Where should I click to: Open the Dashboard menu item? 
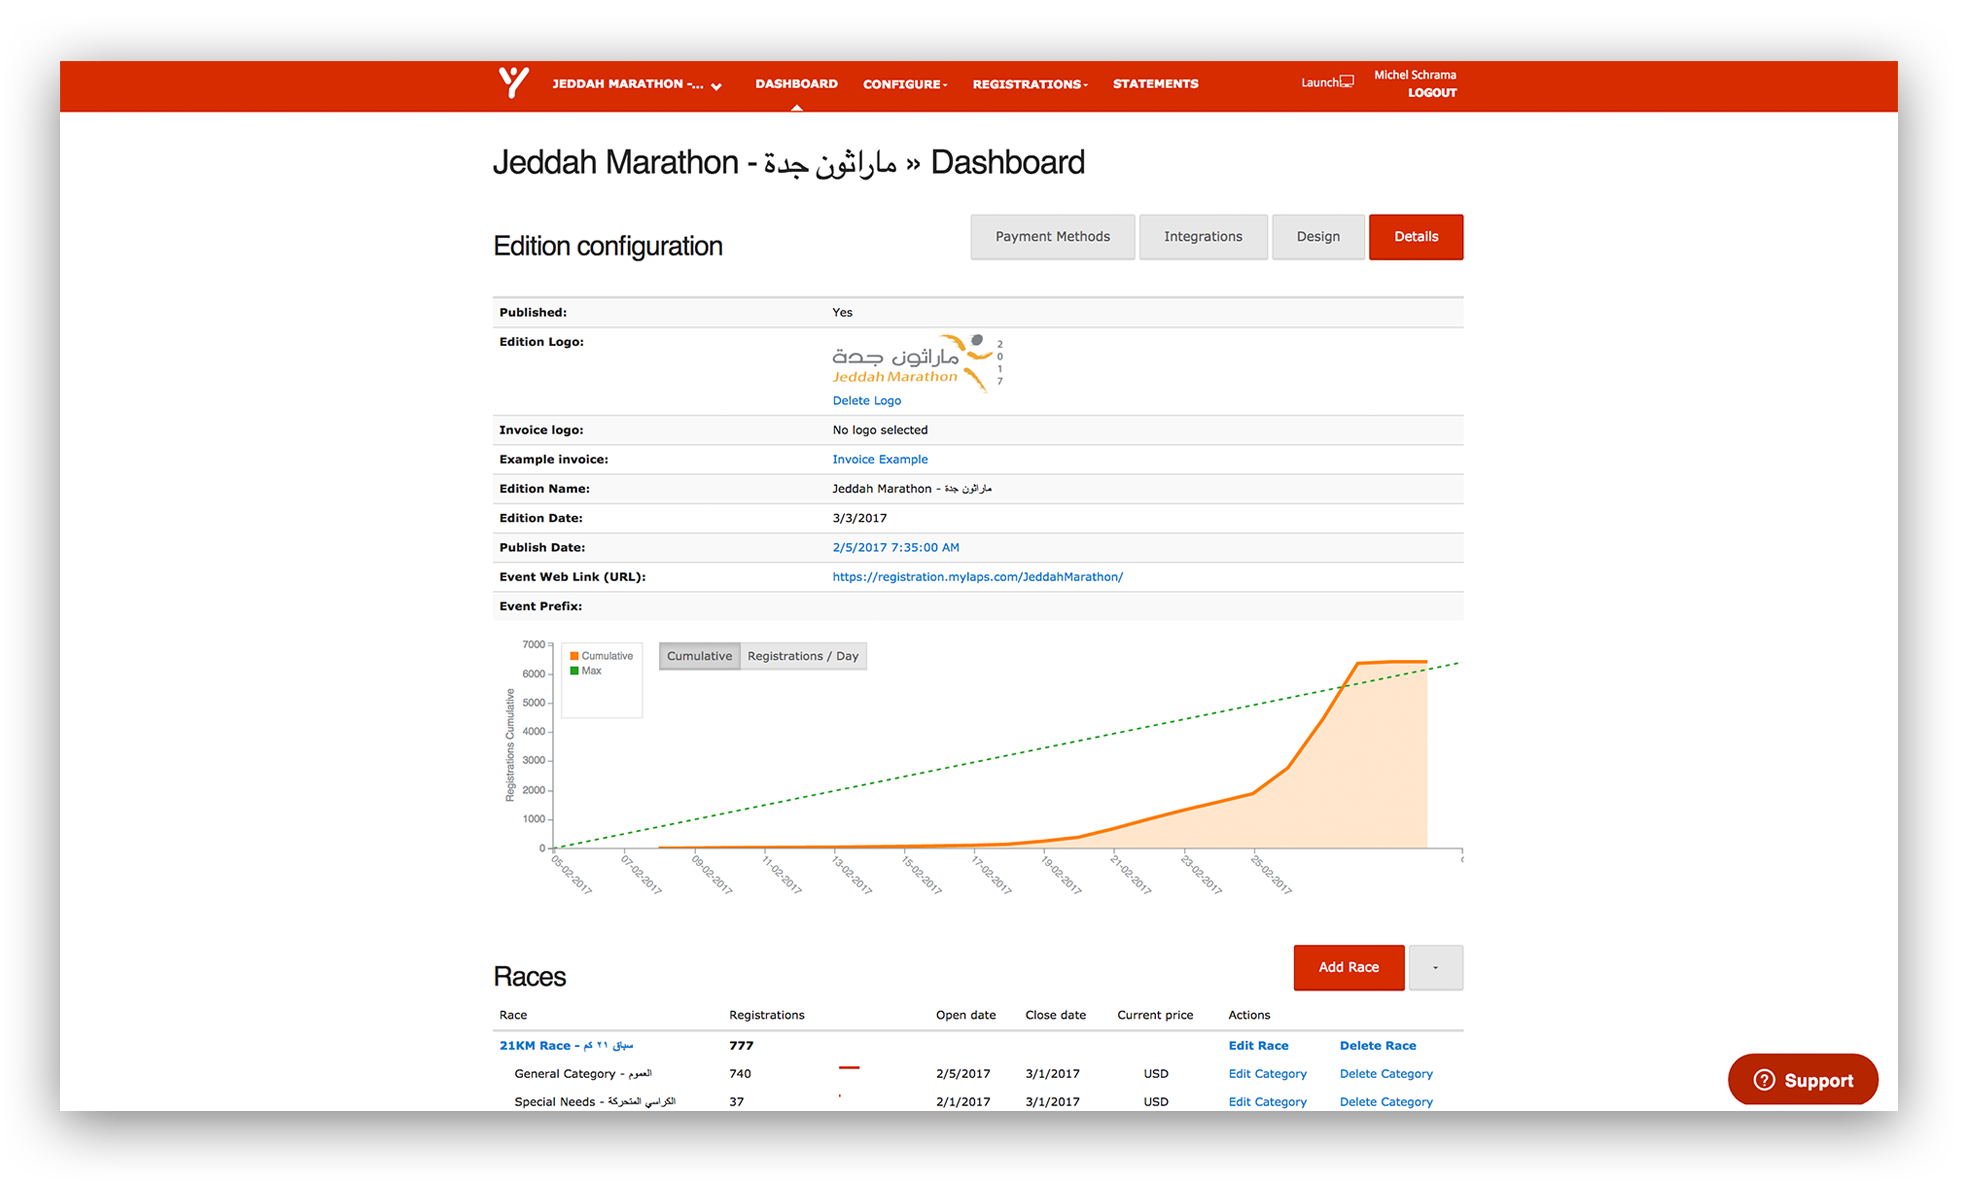pos(796,84)
